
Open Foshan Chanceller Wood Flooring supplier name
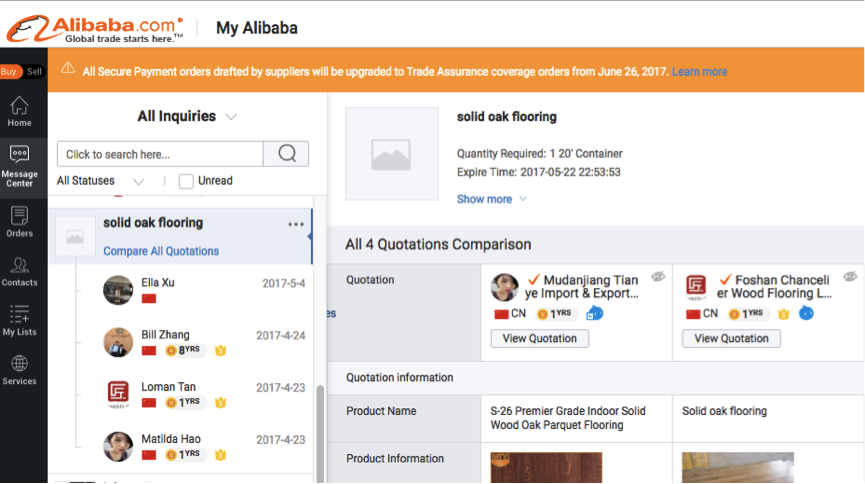(774, 287)
